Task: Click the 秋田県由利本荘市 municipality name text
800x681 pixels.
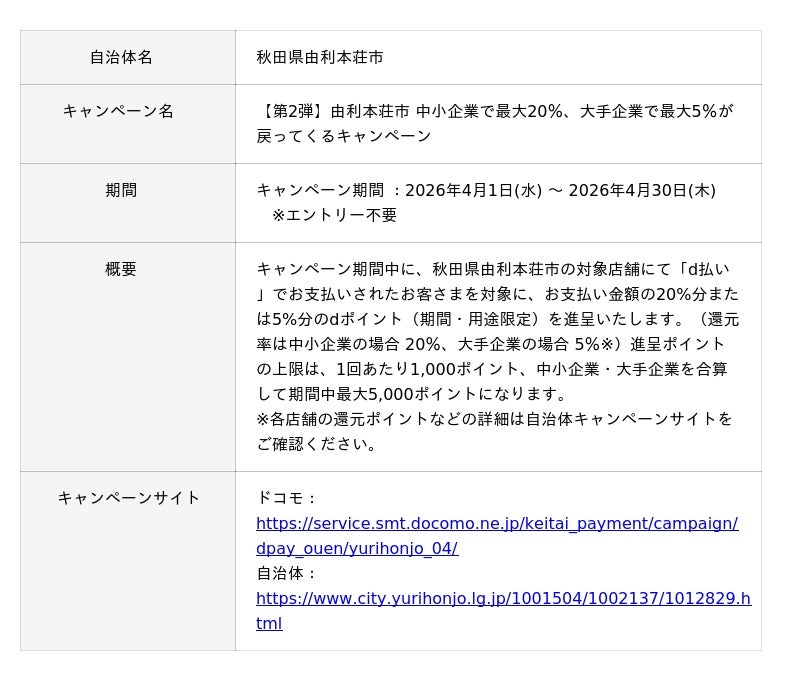Action: click(320, 58)
